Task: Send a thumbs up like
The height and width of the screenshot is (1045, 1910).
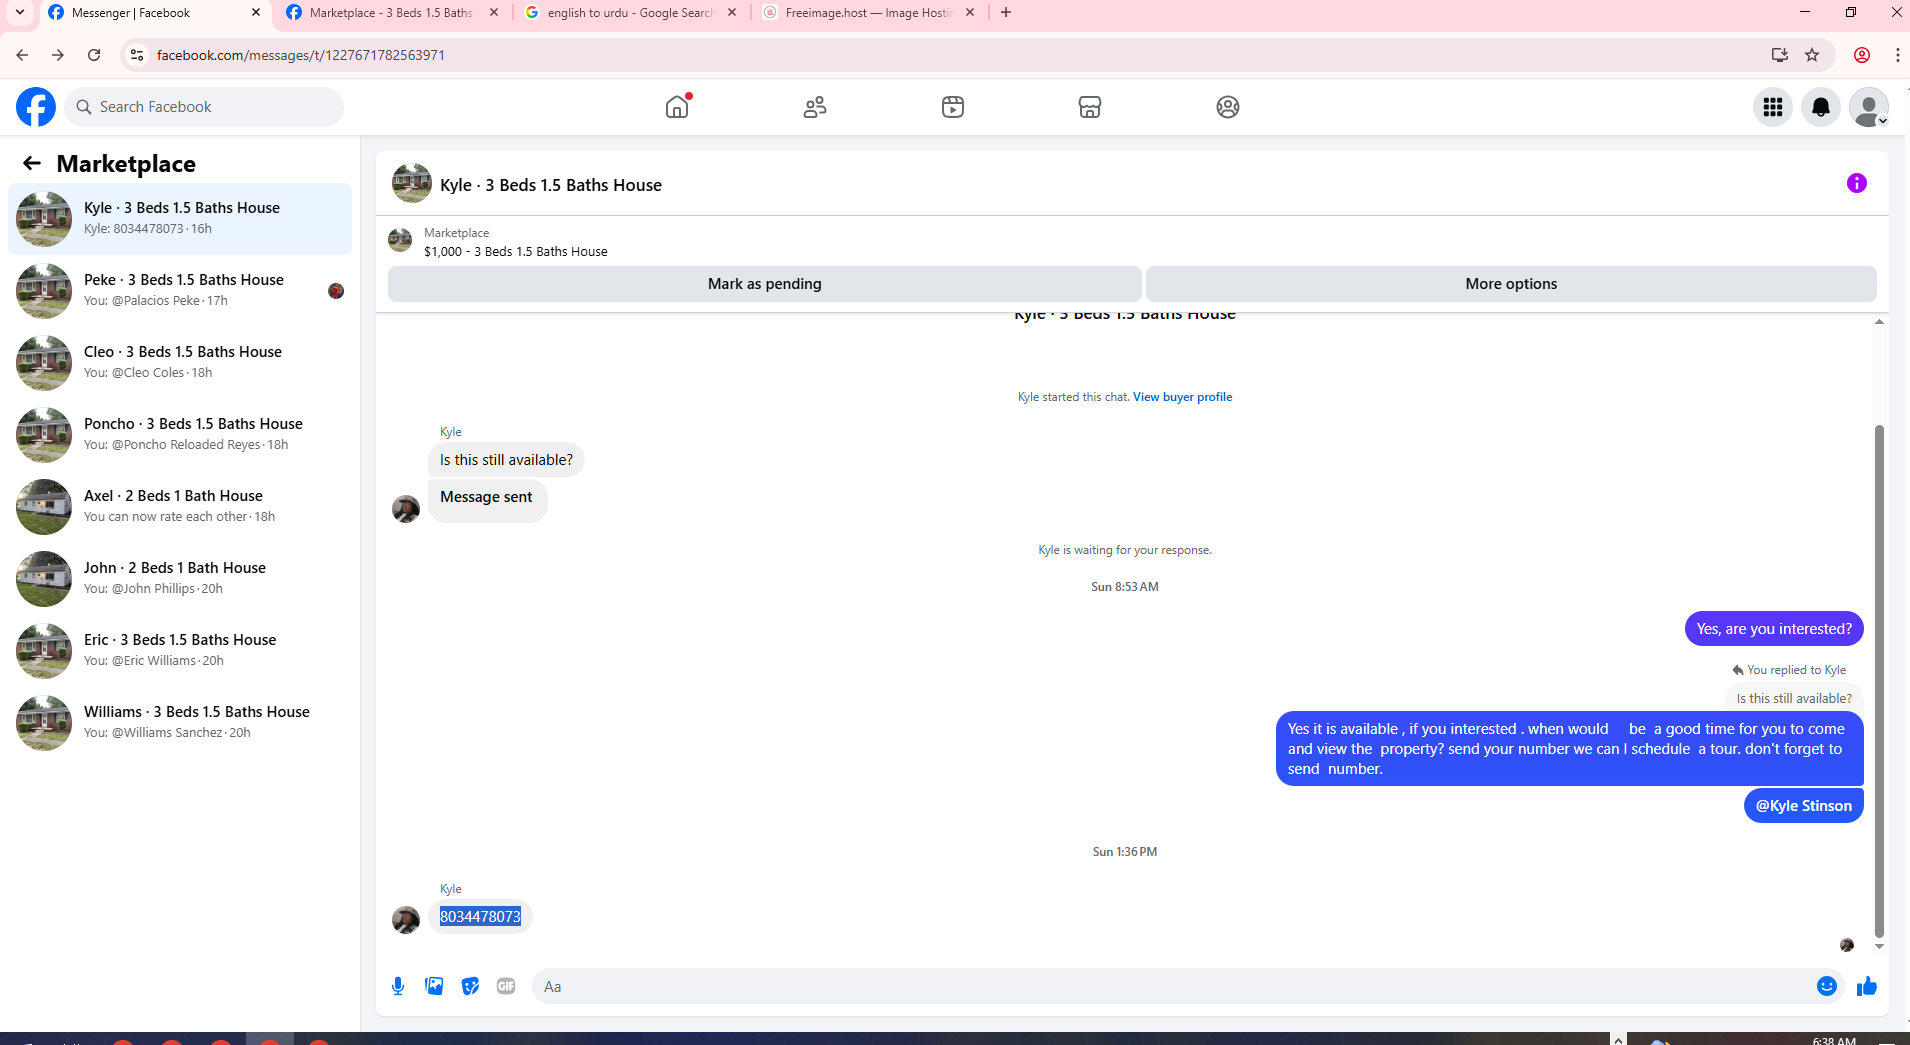Action: pyautogui.click(x=1867, y=986)
